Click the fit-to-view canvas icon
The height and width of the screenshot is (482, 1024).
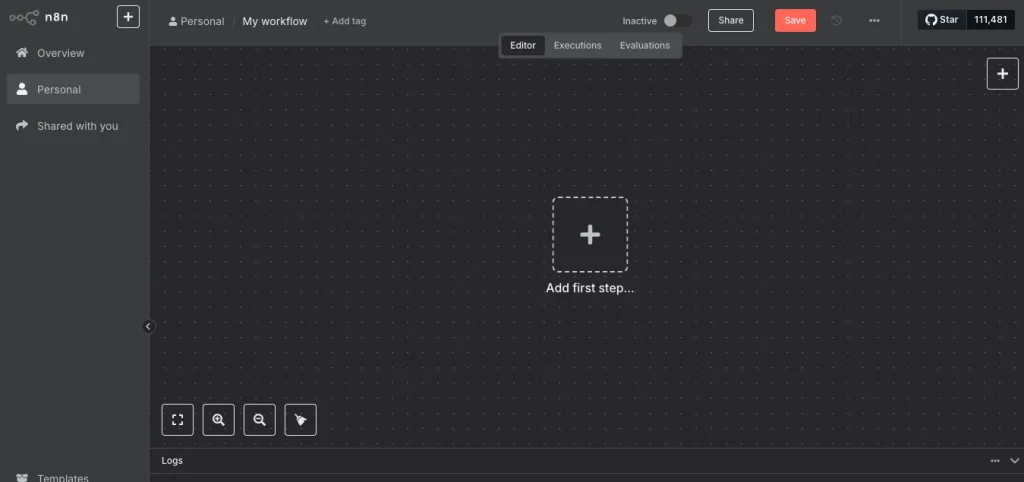coord(178,420)
